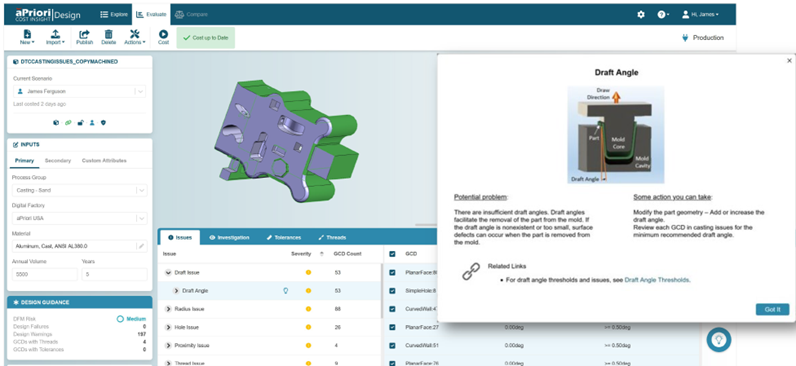Select the Secondary inputs tab
Viewport: 796px width, 366px height.
point(58,160)
